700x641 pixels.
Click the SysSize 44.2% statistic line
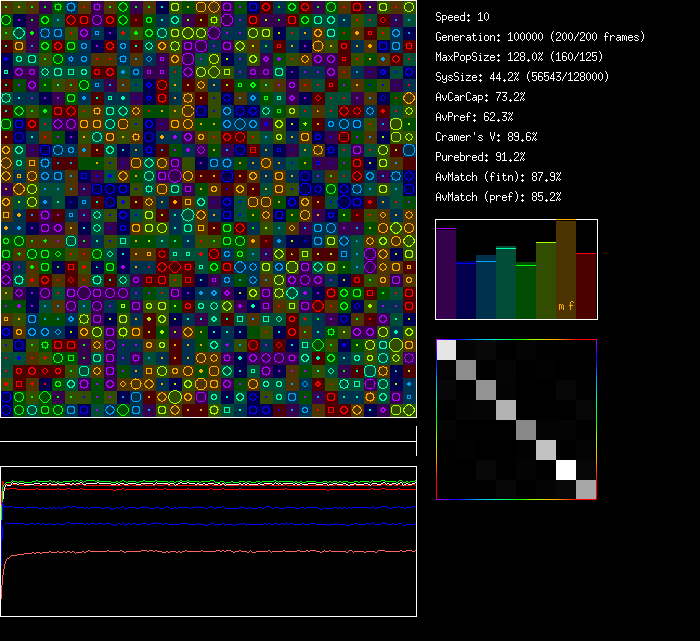(522, 77)
